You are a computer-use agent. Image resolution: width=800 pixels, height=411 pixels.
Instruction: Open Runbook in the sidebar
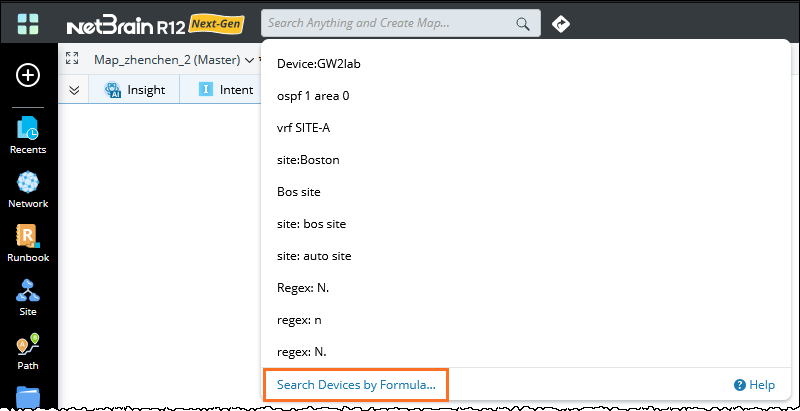click(28, 243)
